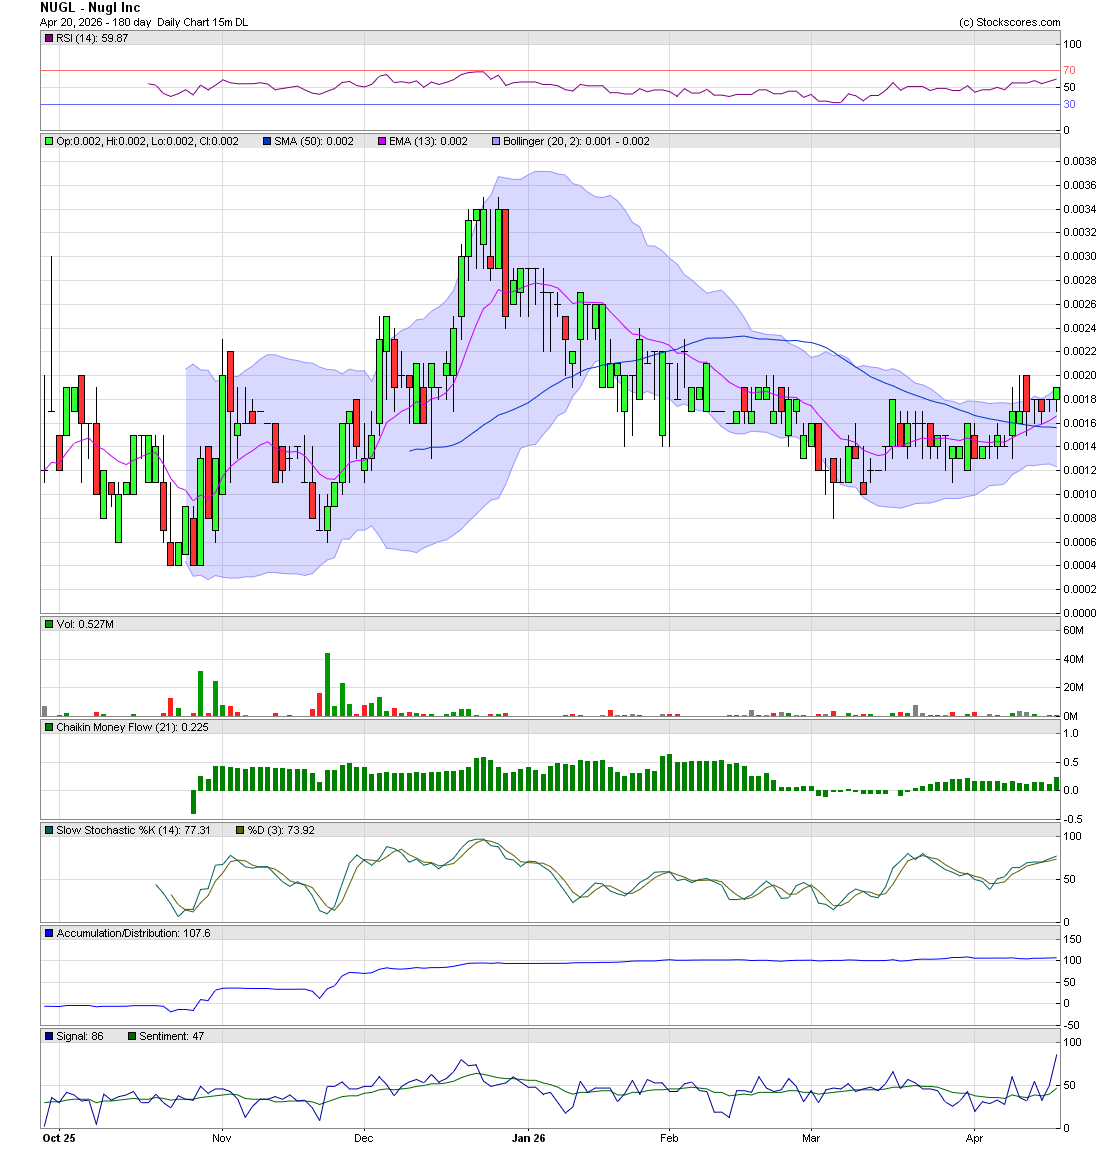Screen dimensions: 1100x1159
Task: Click the Op/Hi/Lo/Cl price summary text
Action: (145, 141)
